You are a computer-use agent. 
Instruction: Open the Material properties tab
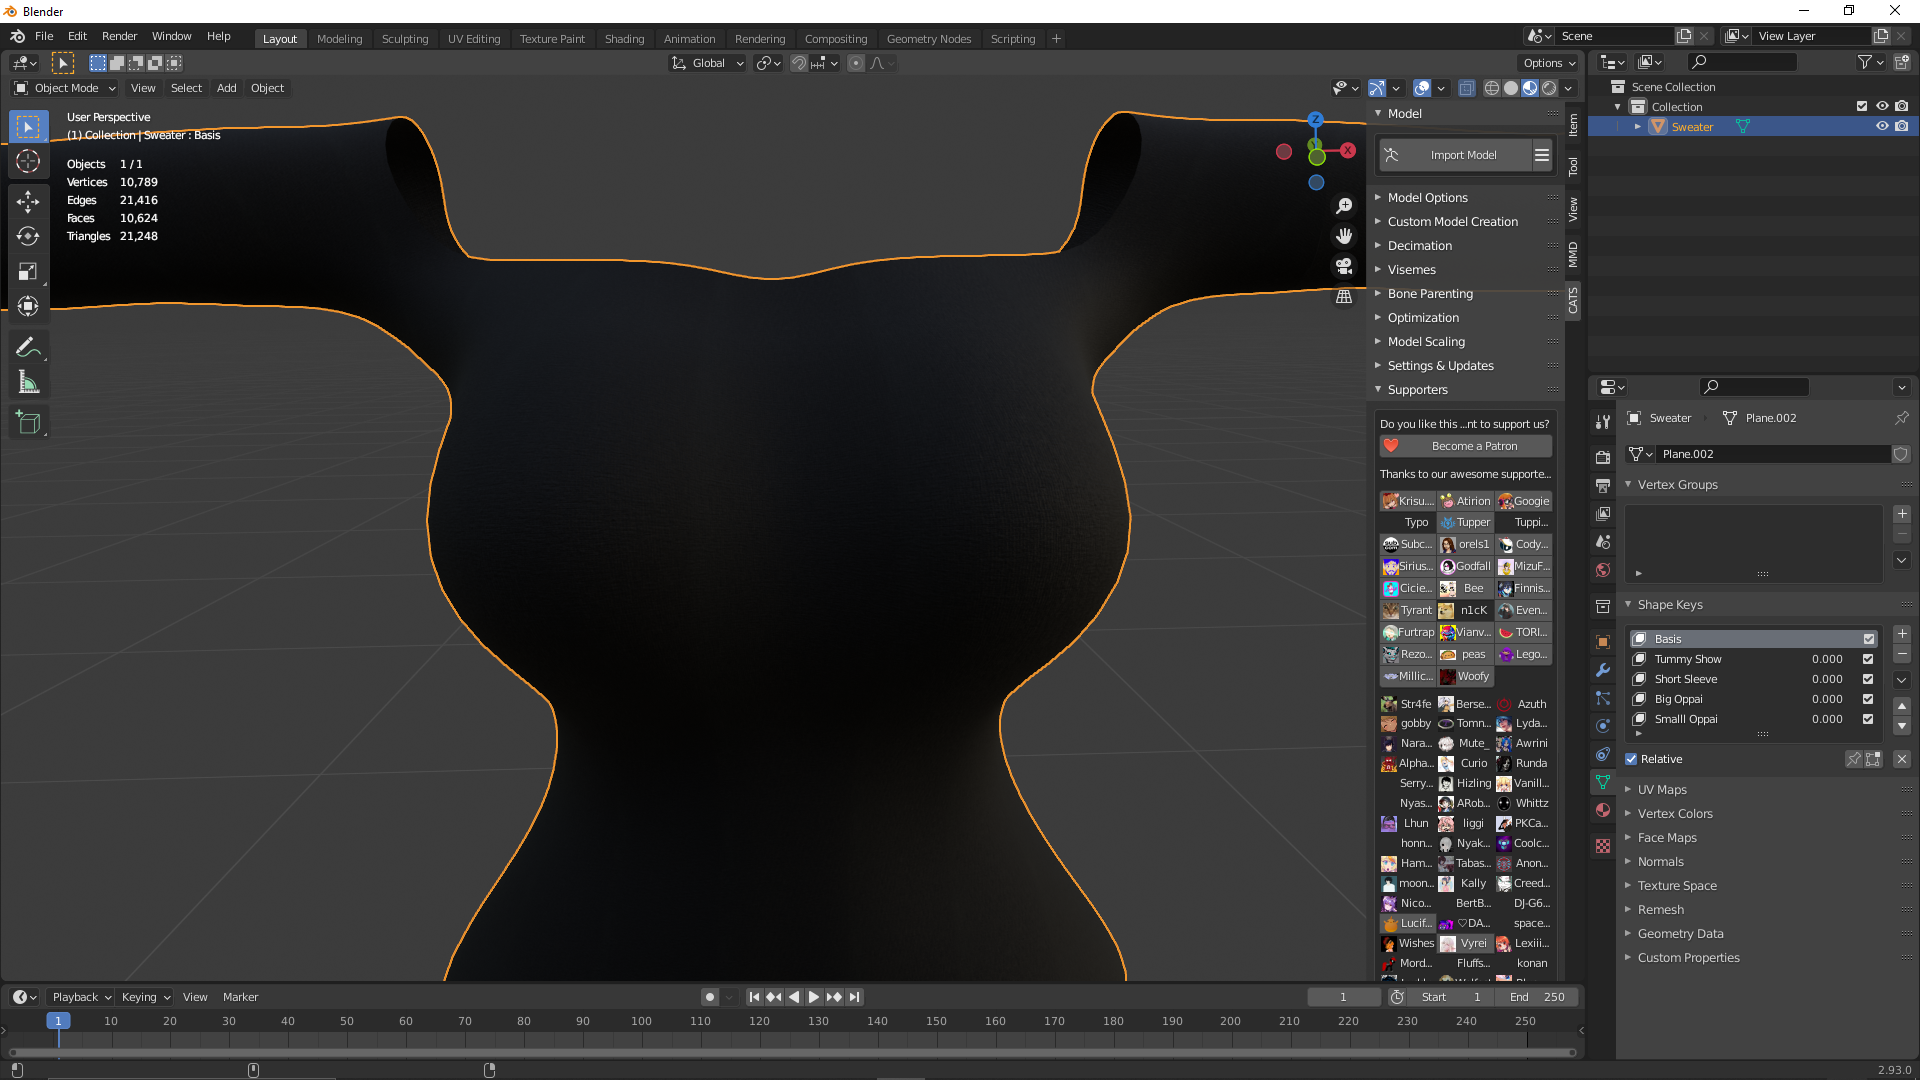pos(1603,810)
